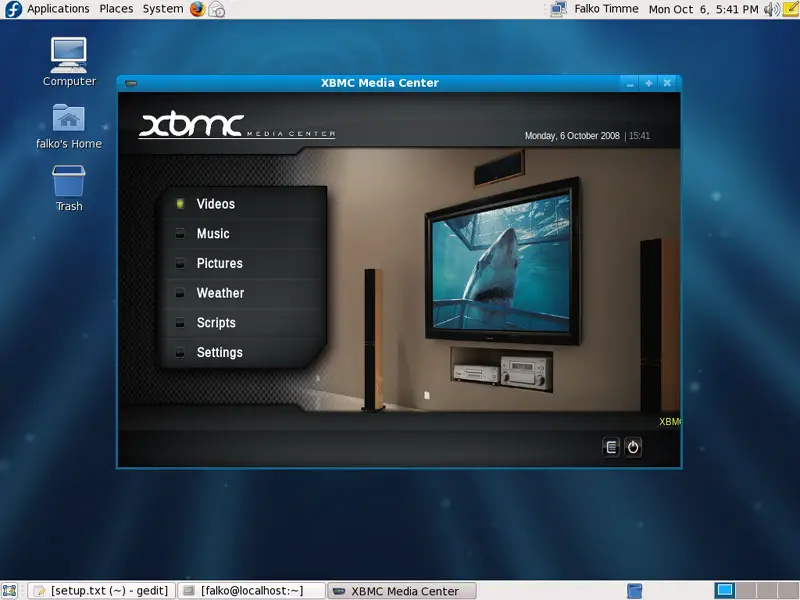The width and height of the screenshot is (800, 600).
Task: Select Videos in XBMC home menu
Action: [215, 204]
